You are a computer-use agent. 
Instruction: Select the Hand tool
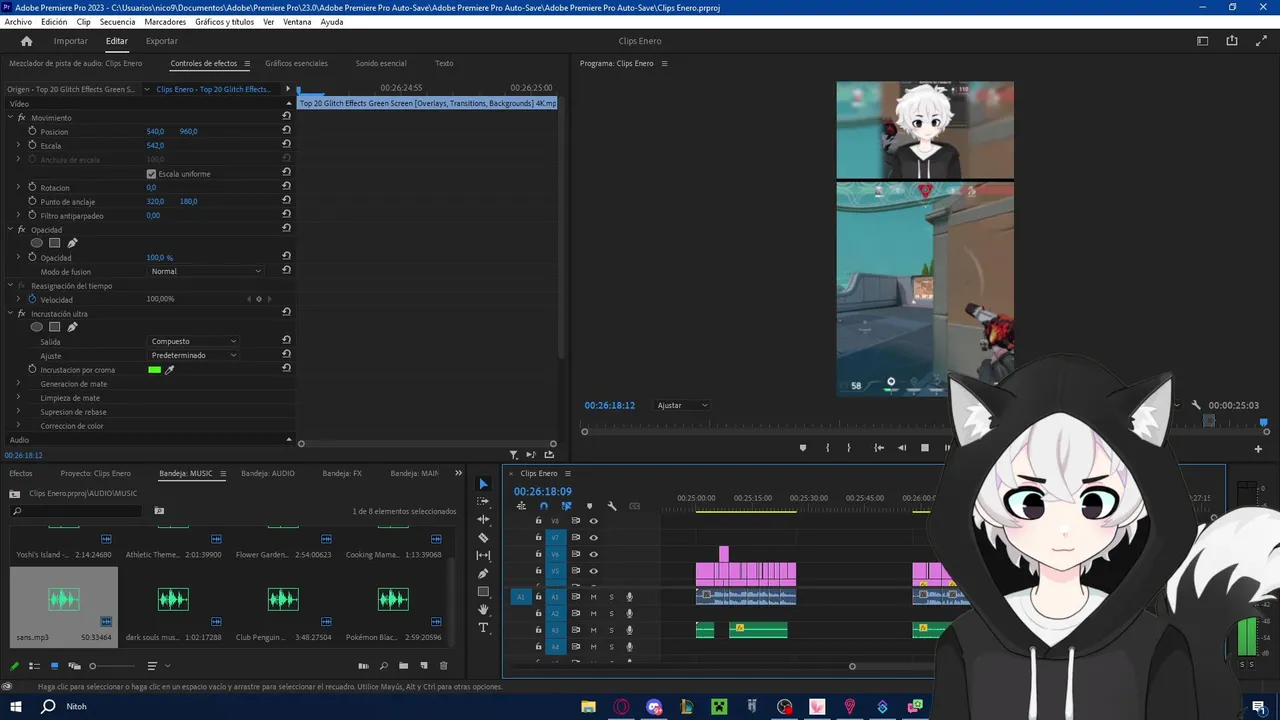[483, 609]
